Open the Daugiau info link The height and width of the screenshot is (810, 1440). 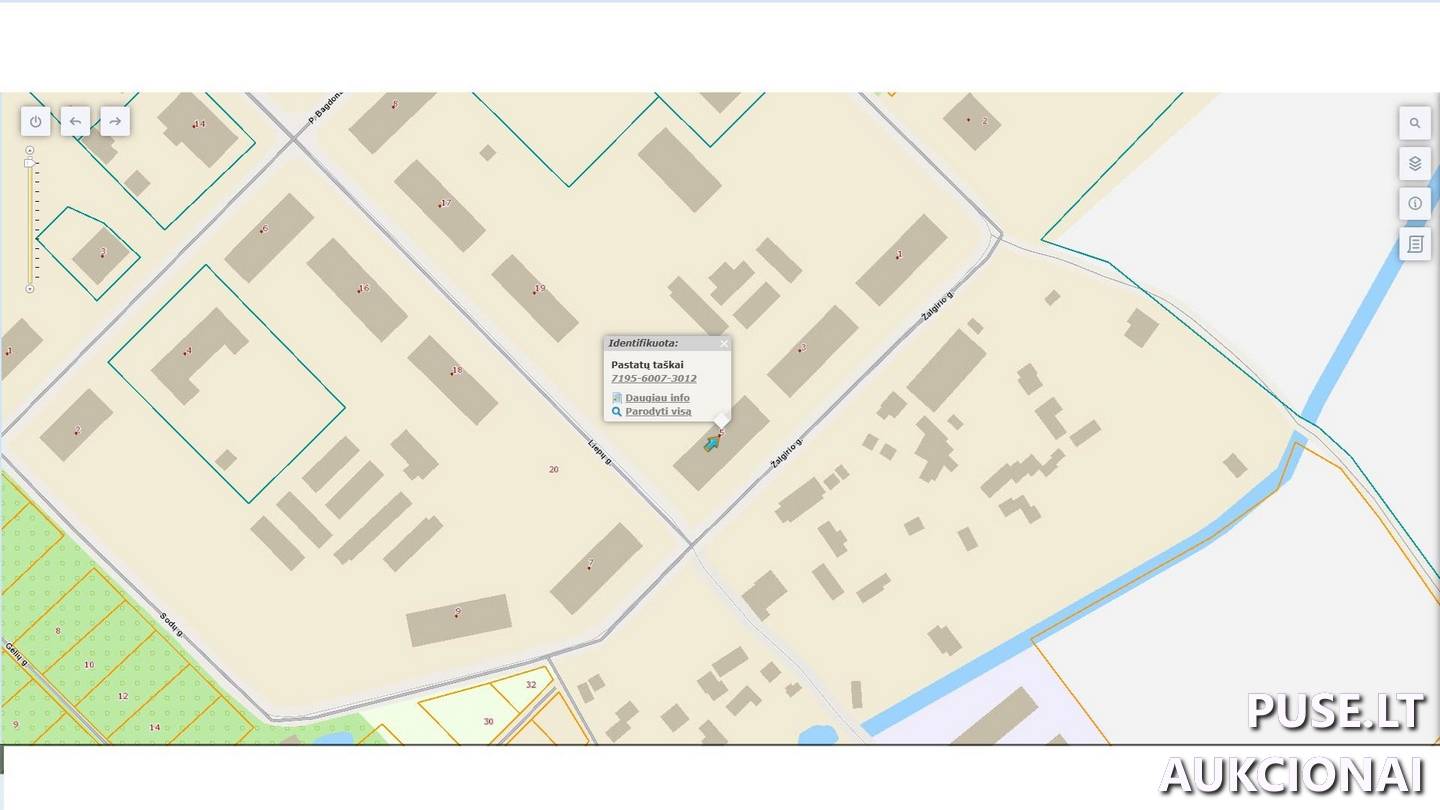pyautogui.click(x=657, y=398)
